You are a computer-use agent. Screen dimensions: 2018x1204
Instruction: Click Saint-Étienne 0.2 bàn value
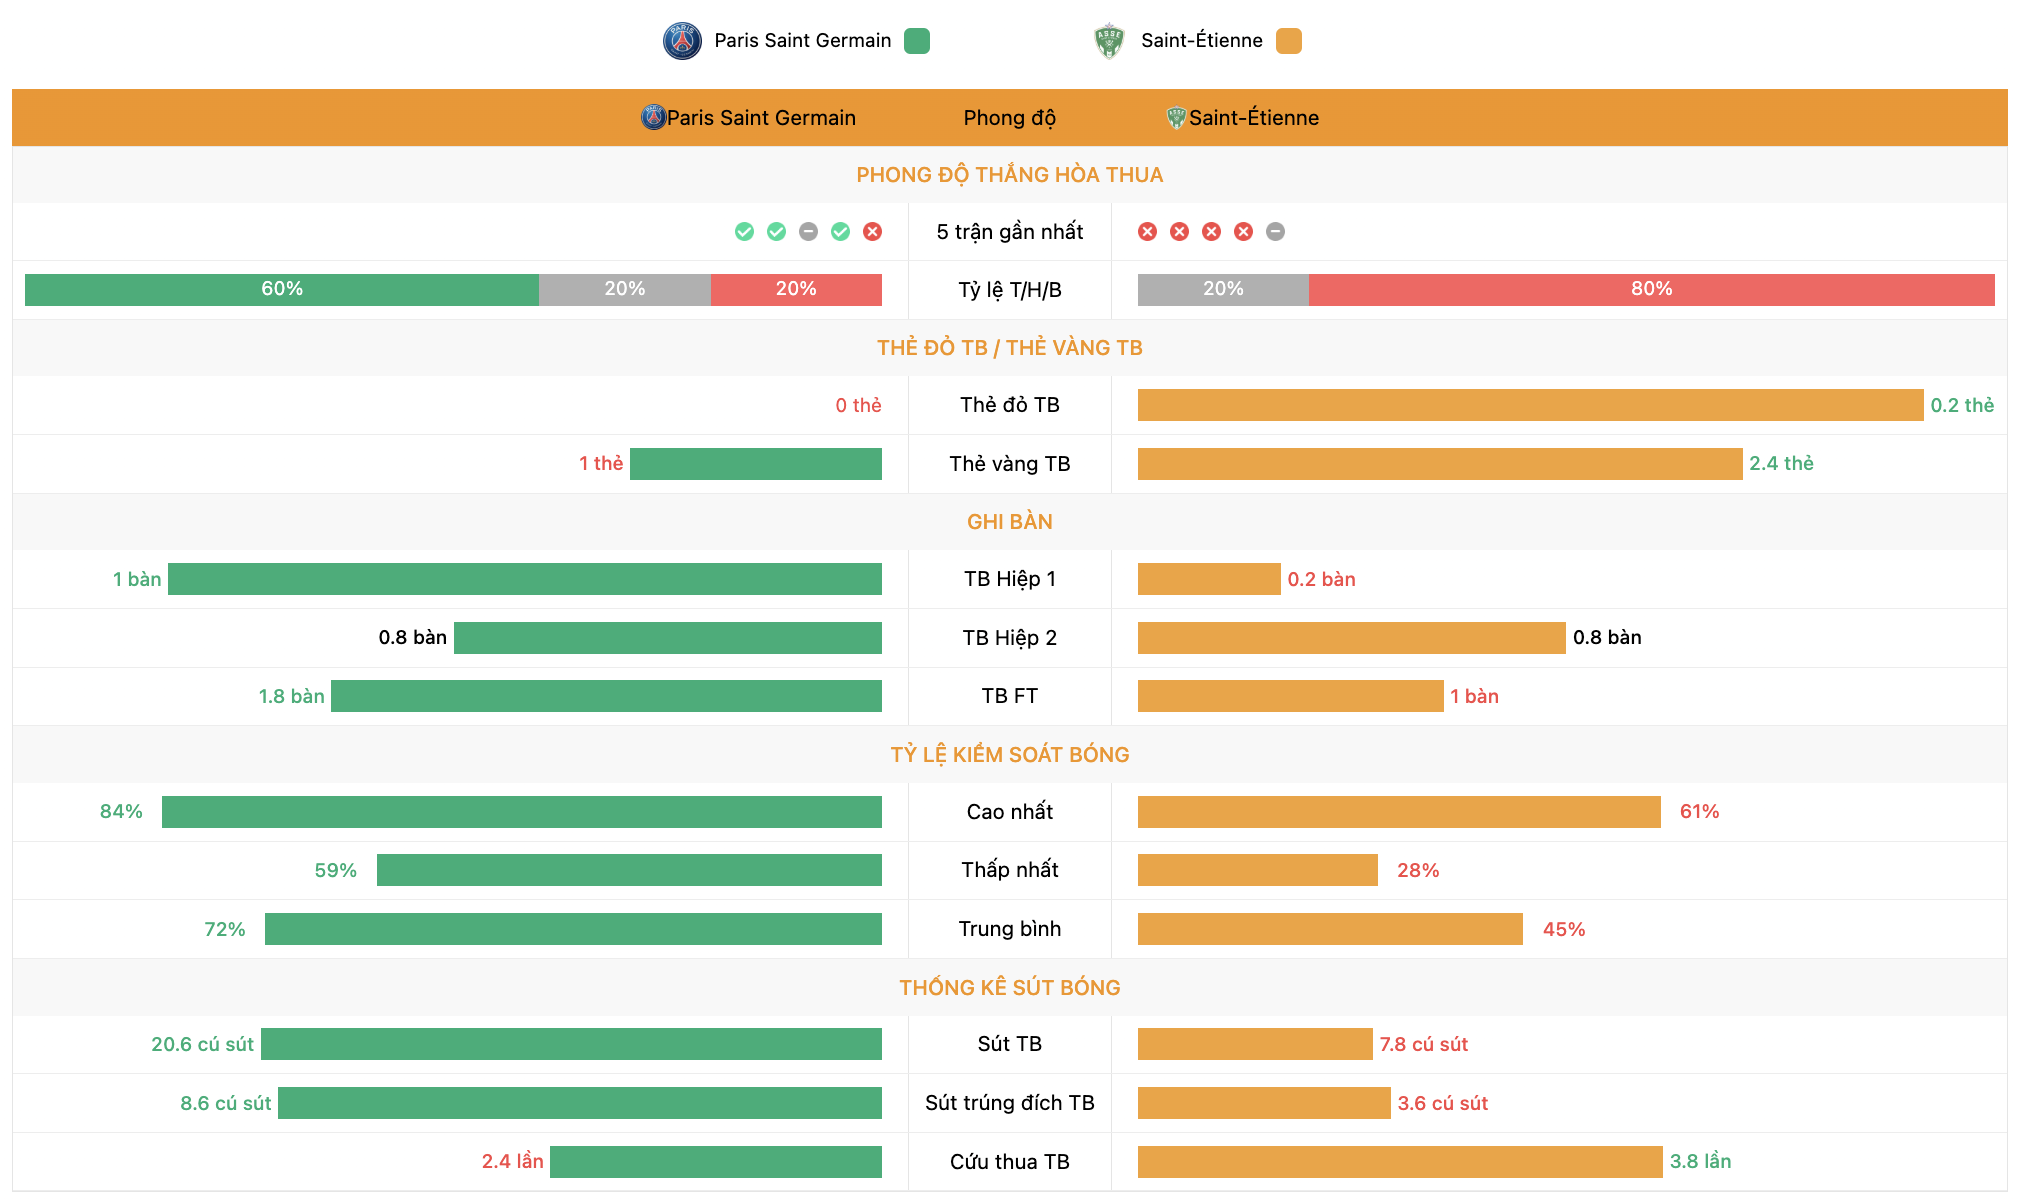pyautogui.click(x=1321, y=579)
